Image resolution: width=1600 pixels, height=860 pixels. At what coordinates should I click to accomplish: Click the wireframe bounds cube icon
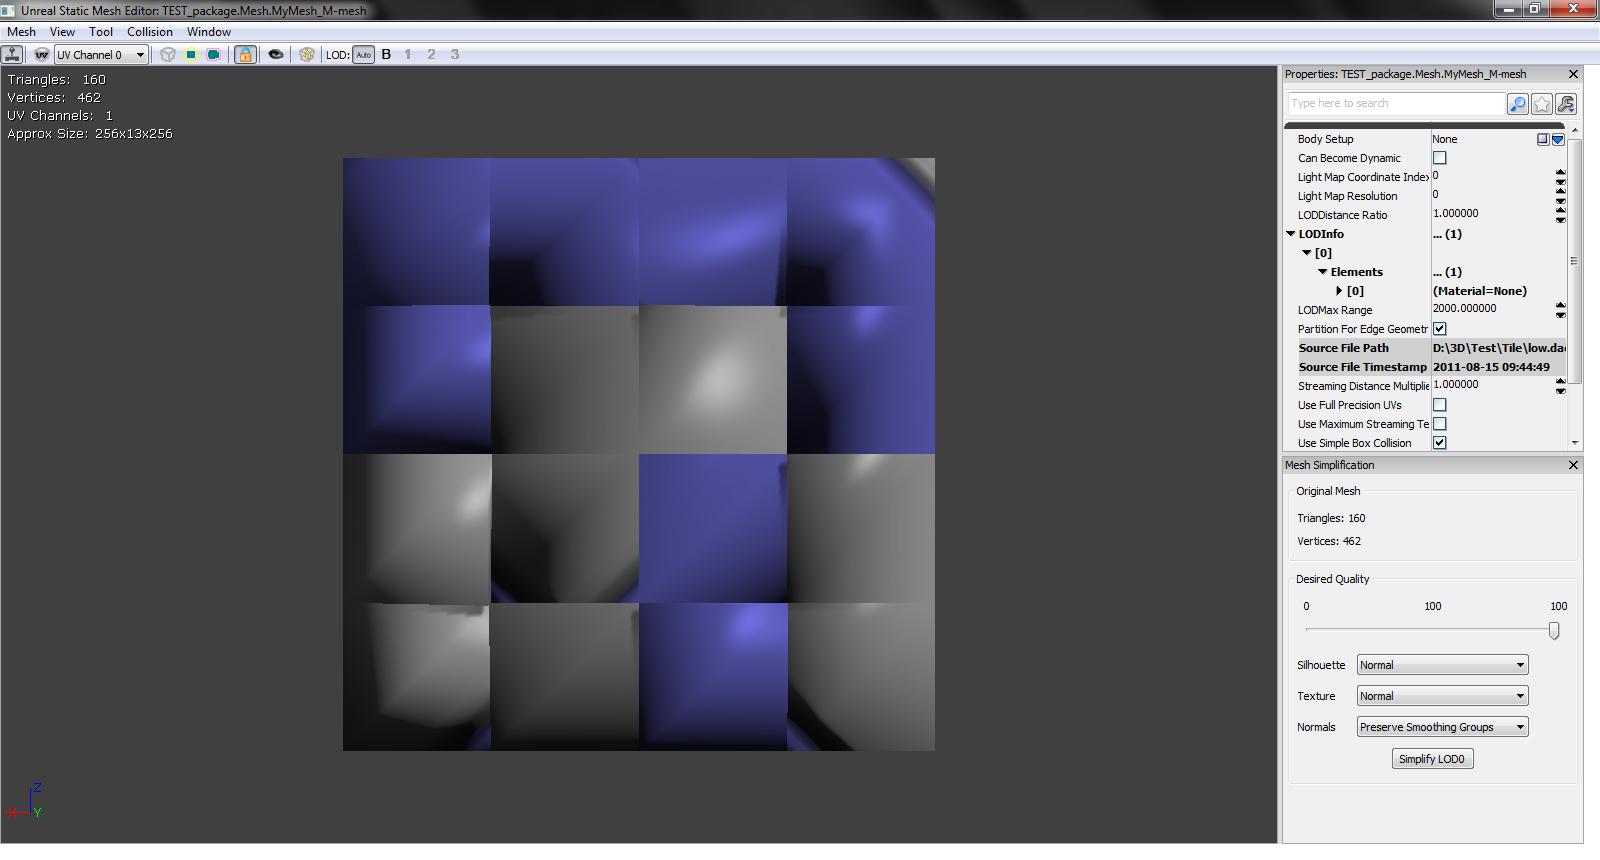pos(168,55)
